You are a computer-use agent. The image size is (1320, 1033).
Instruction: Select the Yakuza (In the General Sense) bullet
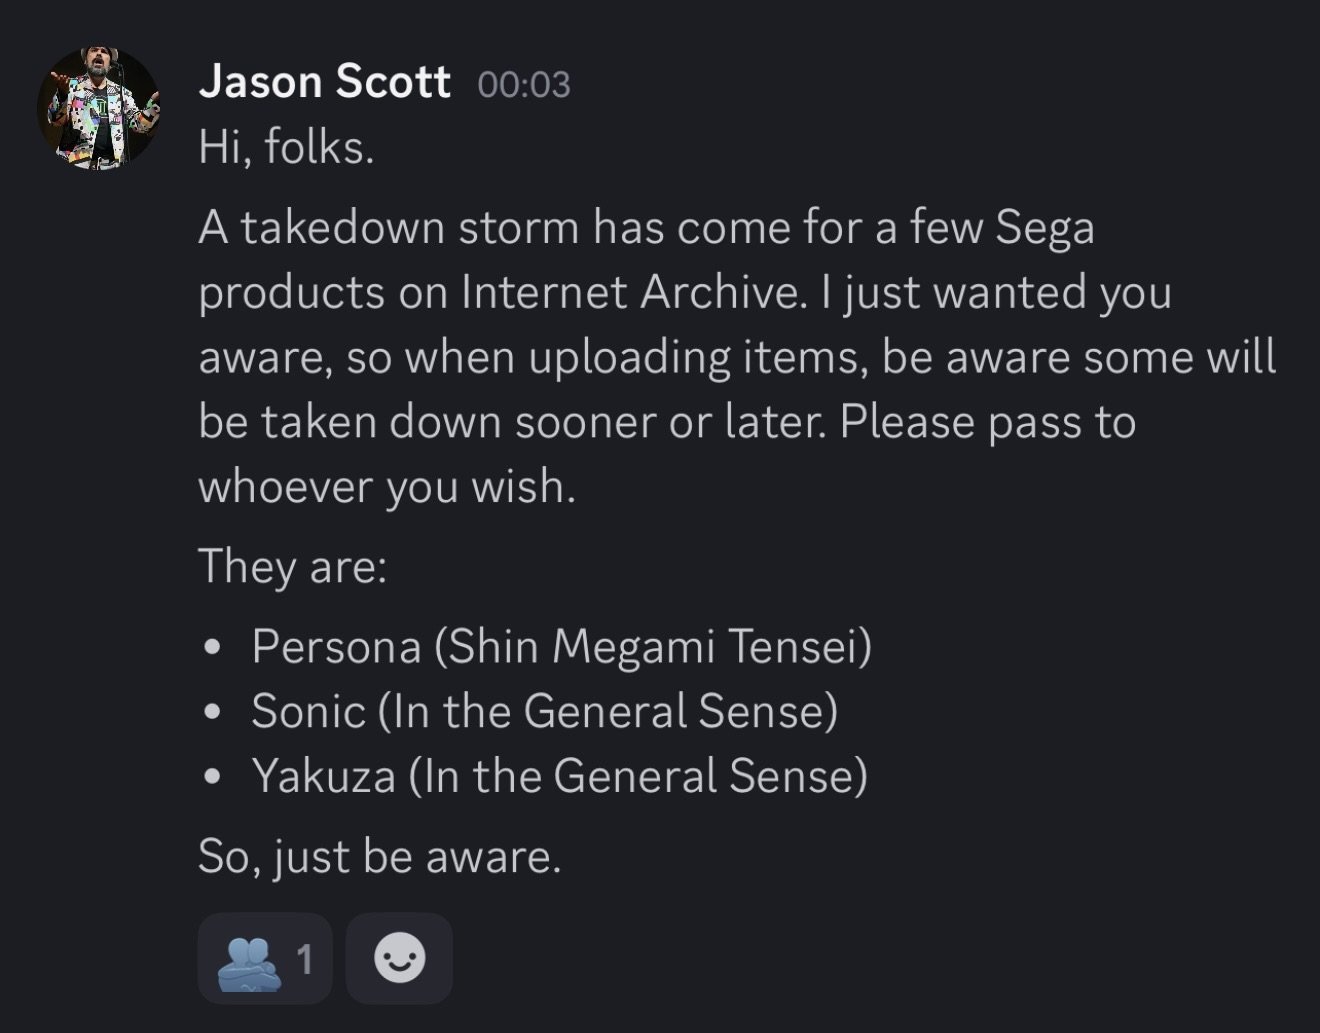(559, 776)
